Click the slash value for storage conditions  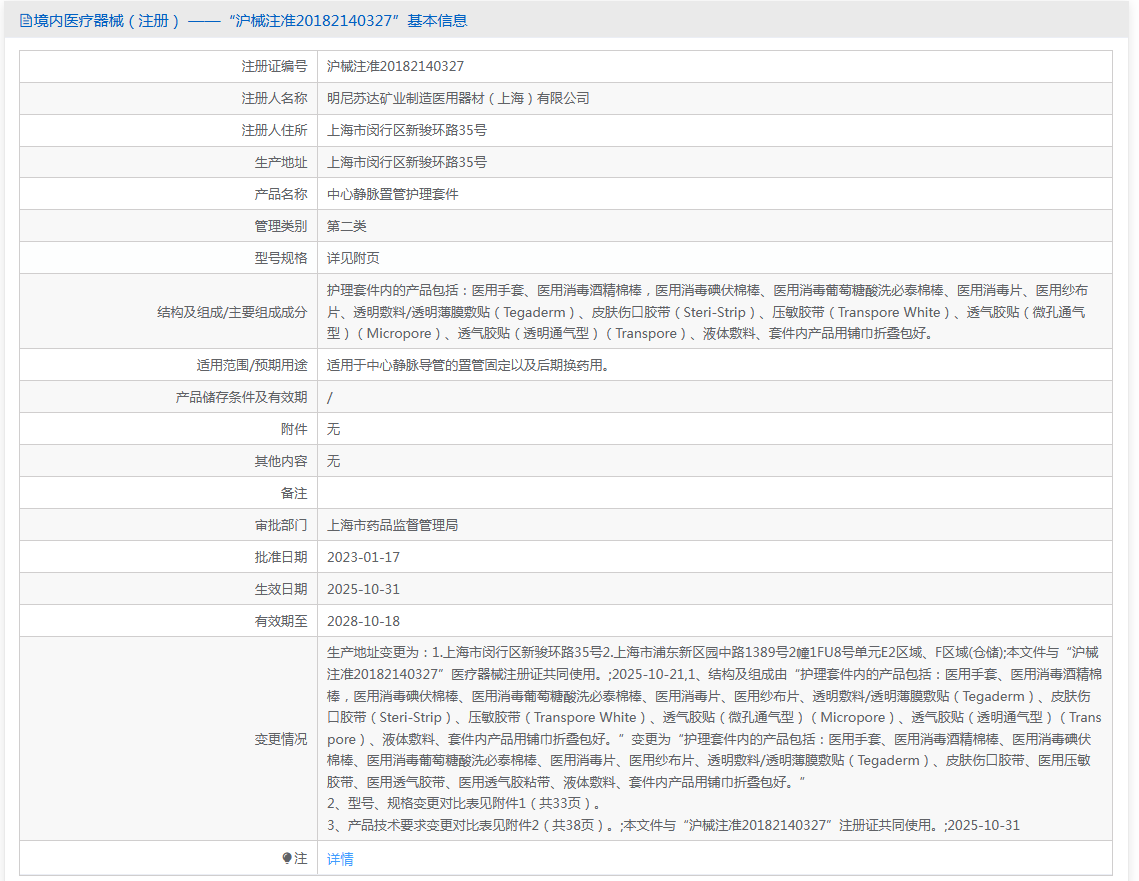(x=330, y=397)
